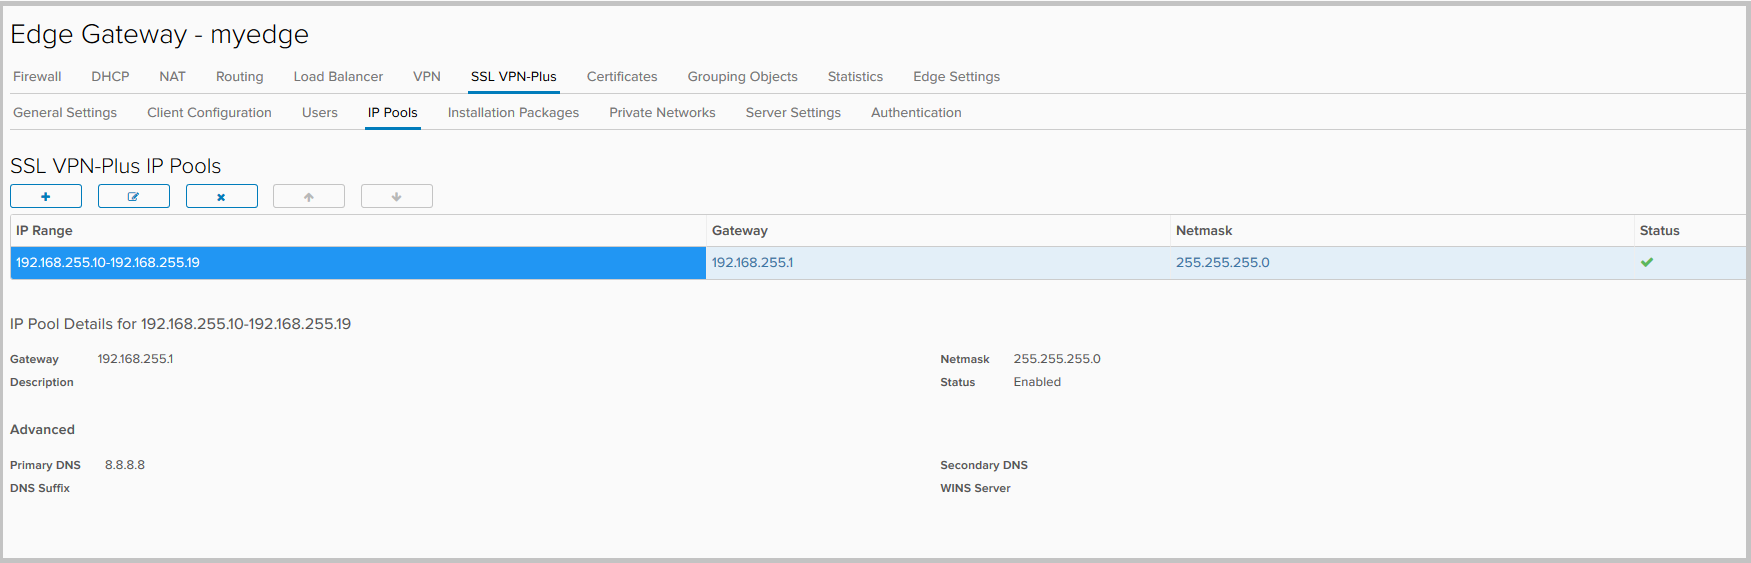Switch to Private Networks sub-tab
Viewport: 1751px width, 563px height.
pos(662,113)
